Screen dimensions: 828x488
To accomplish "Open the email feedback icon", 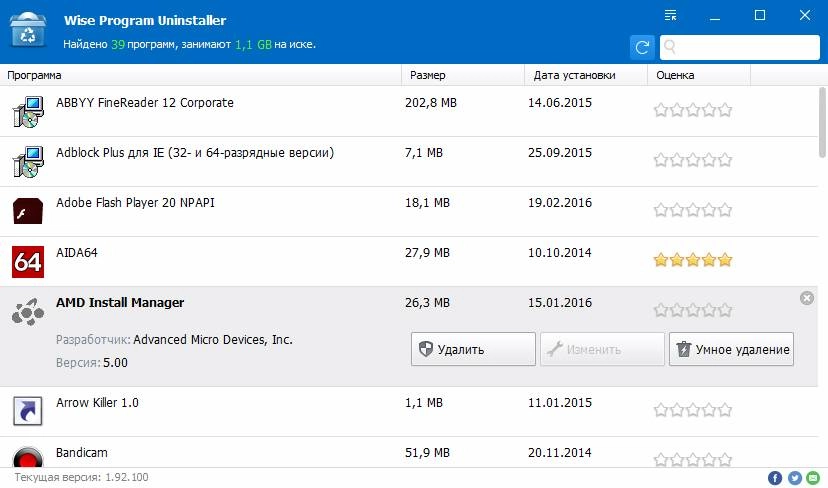I will click(x=814, y=478).
